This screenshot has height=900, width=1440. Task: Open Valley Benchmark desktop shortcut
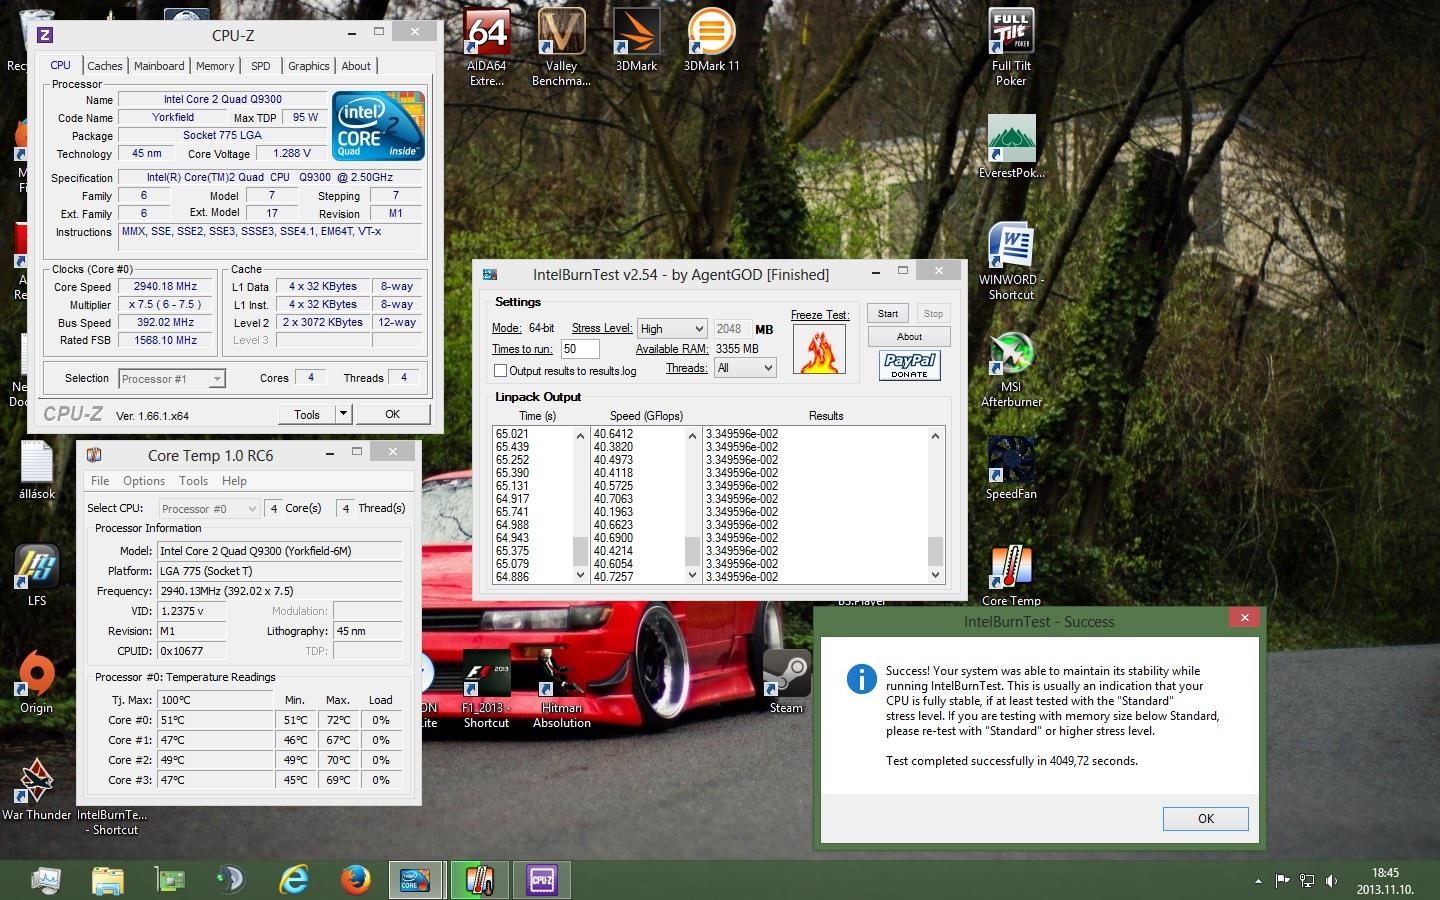pyautogui.click(x=561, y=46)
